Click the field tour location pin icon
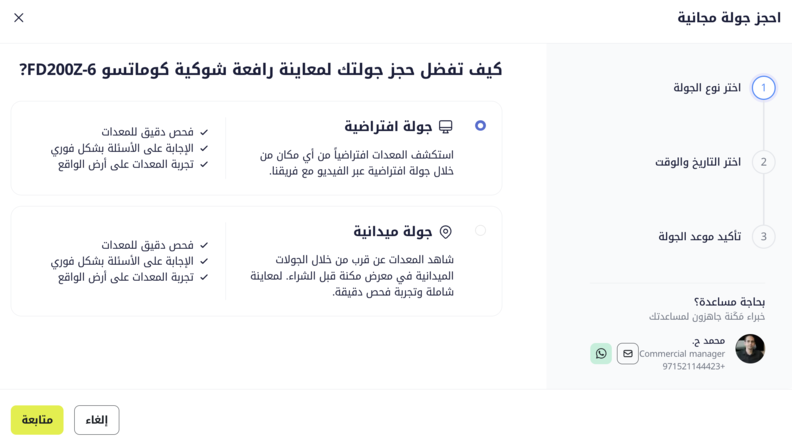The image size is (792, 444). (x=446, y=232)
